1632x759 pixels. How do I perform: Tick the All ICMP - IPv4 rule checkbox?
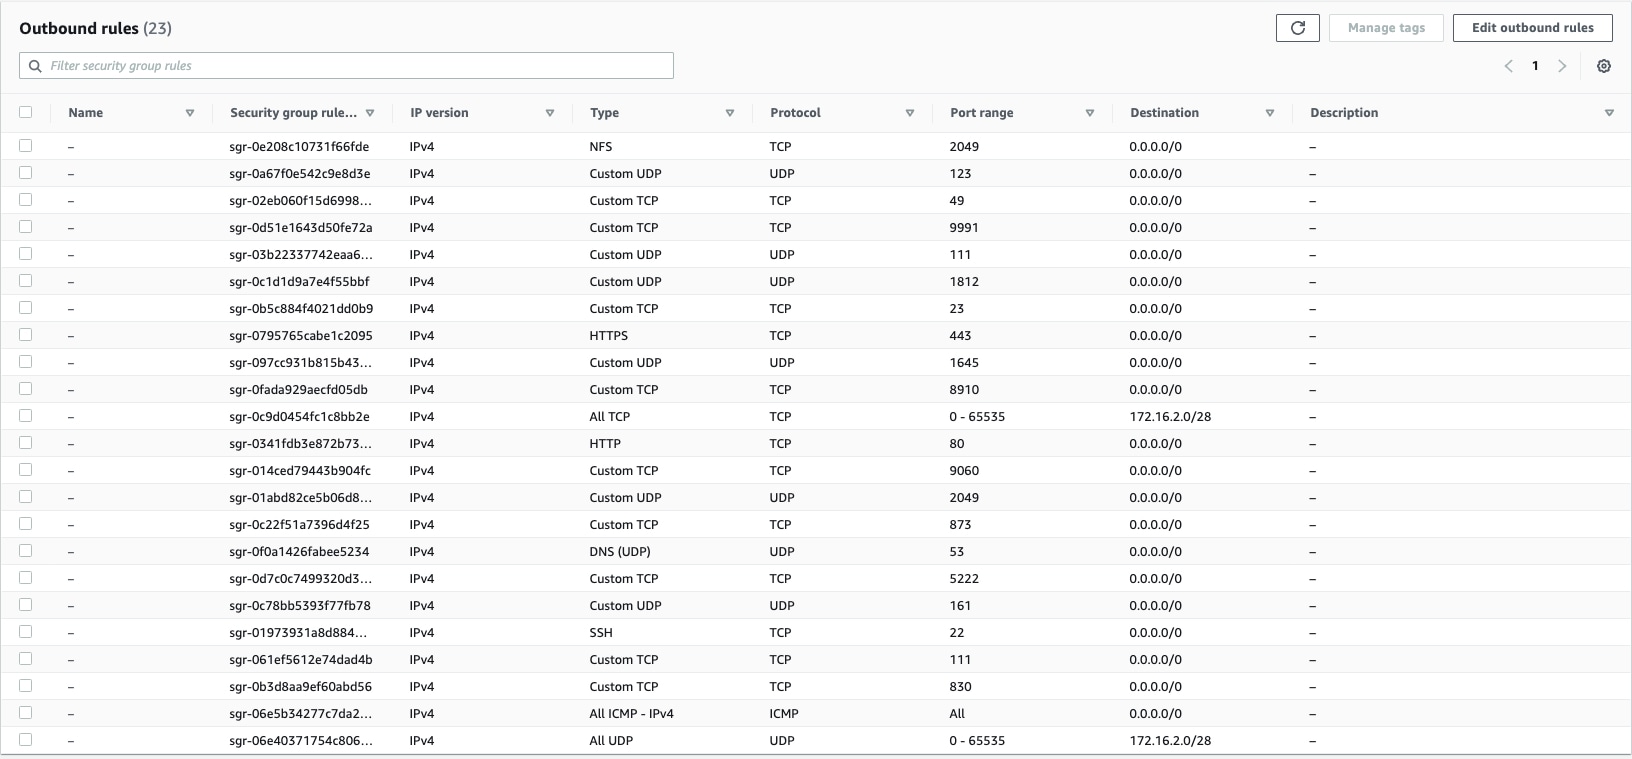(x=26, y=713)
